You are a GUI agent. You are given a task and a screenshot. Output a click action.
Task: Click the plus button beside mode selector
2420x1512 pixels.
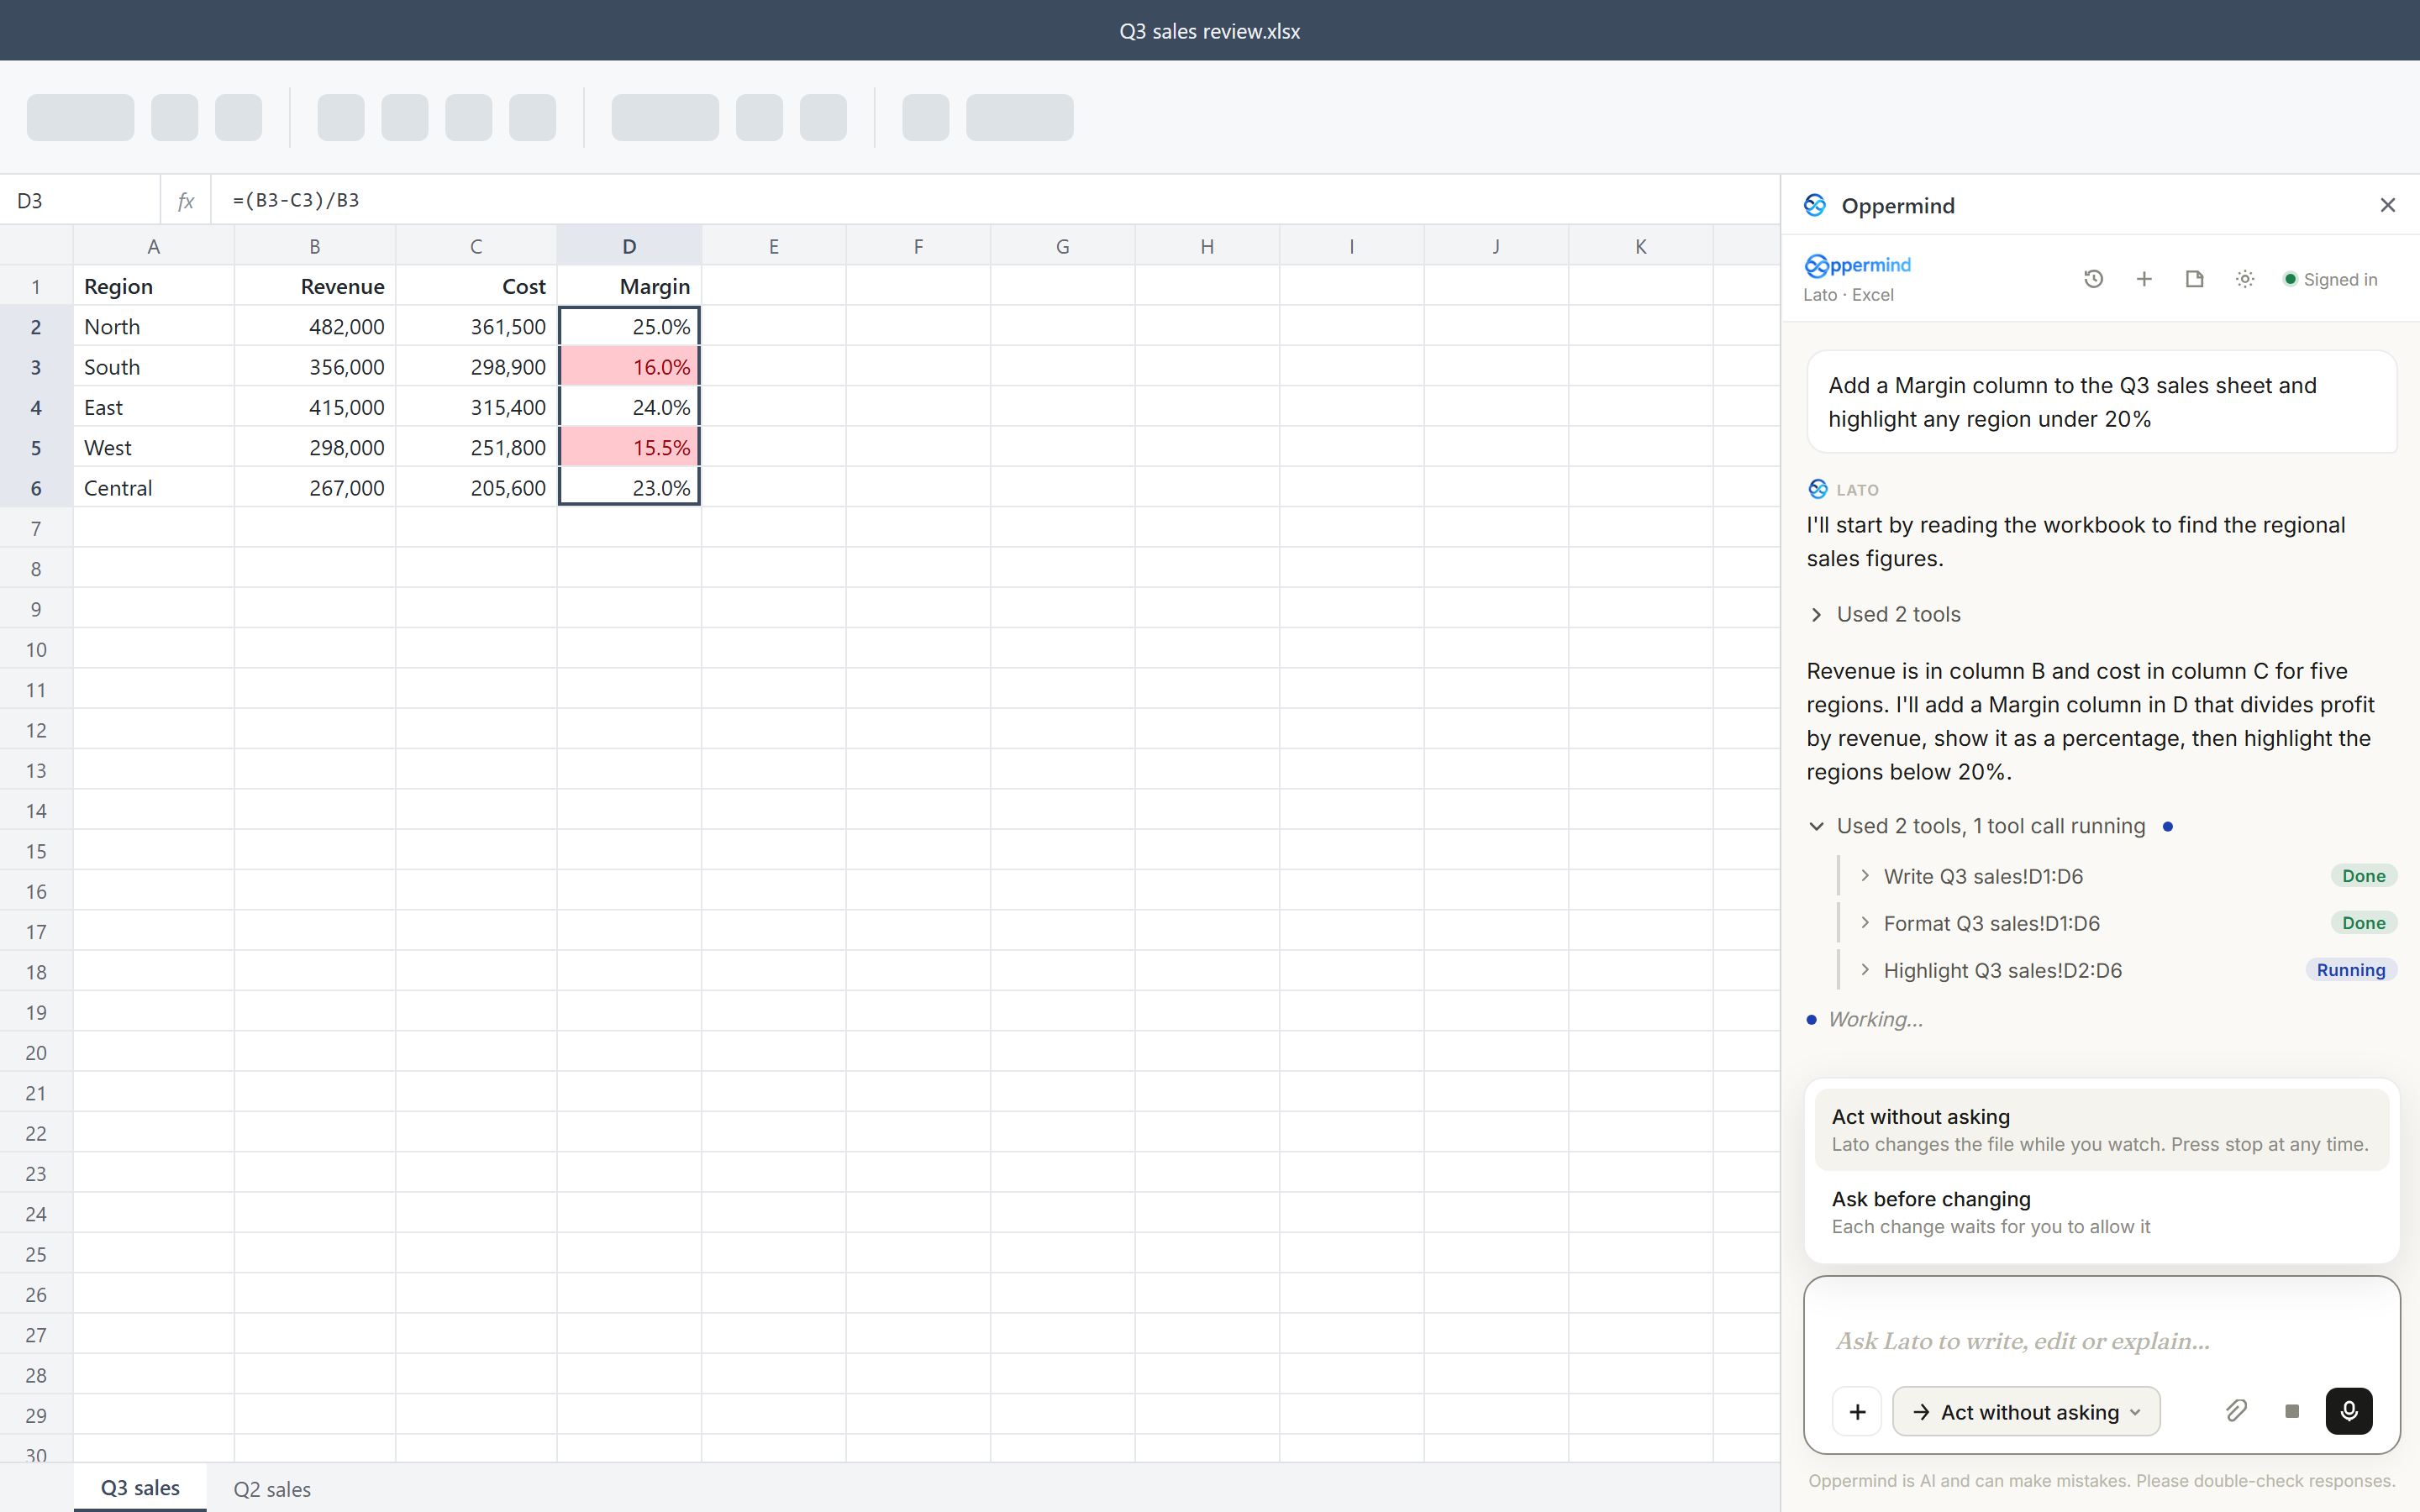pos(1857,1411)
